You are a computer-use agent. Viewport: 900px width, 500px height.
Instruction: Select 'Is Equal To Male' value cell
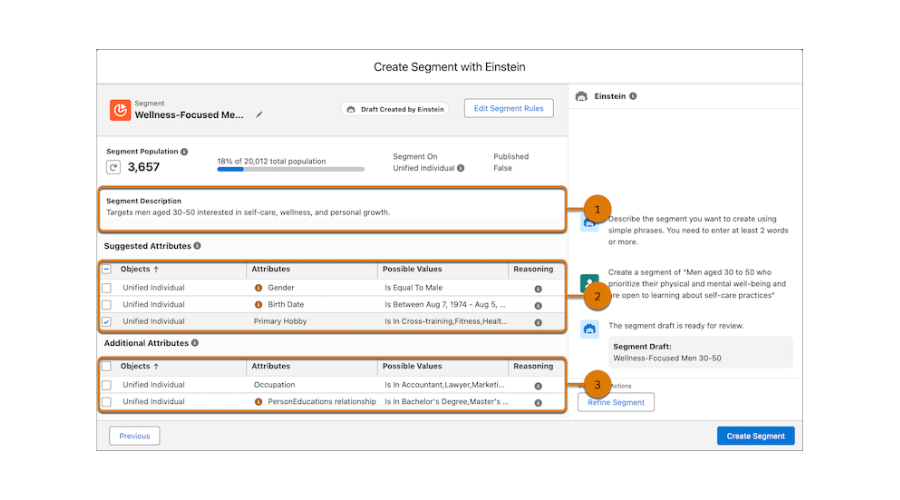413,288
